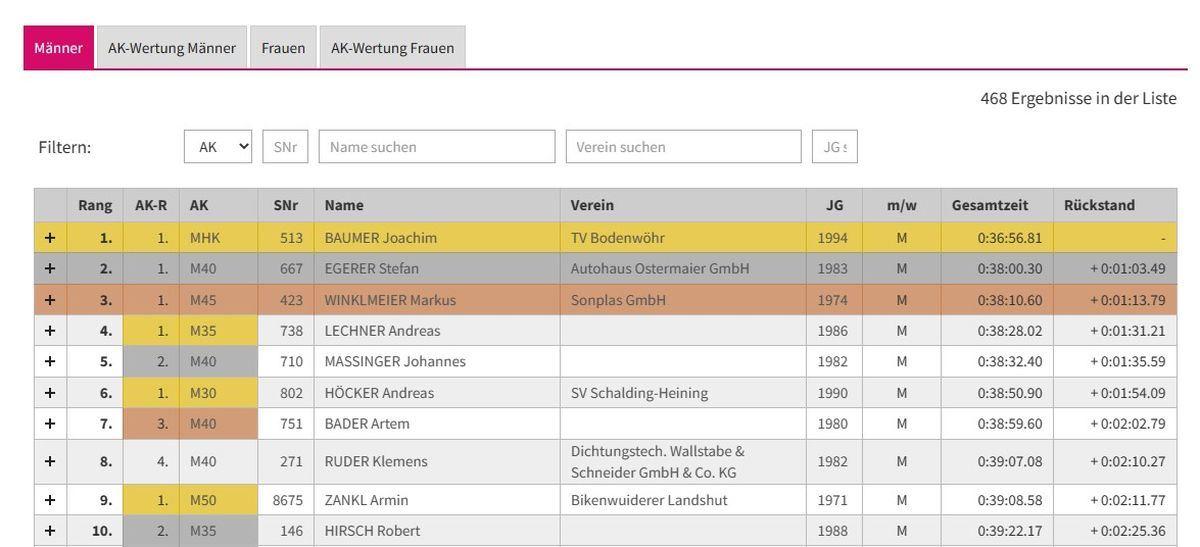This screenshot has width=1200, height=547.
Task: Click plus icon beside HÖCKER Andreas
Action: point(50,393)
